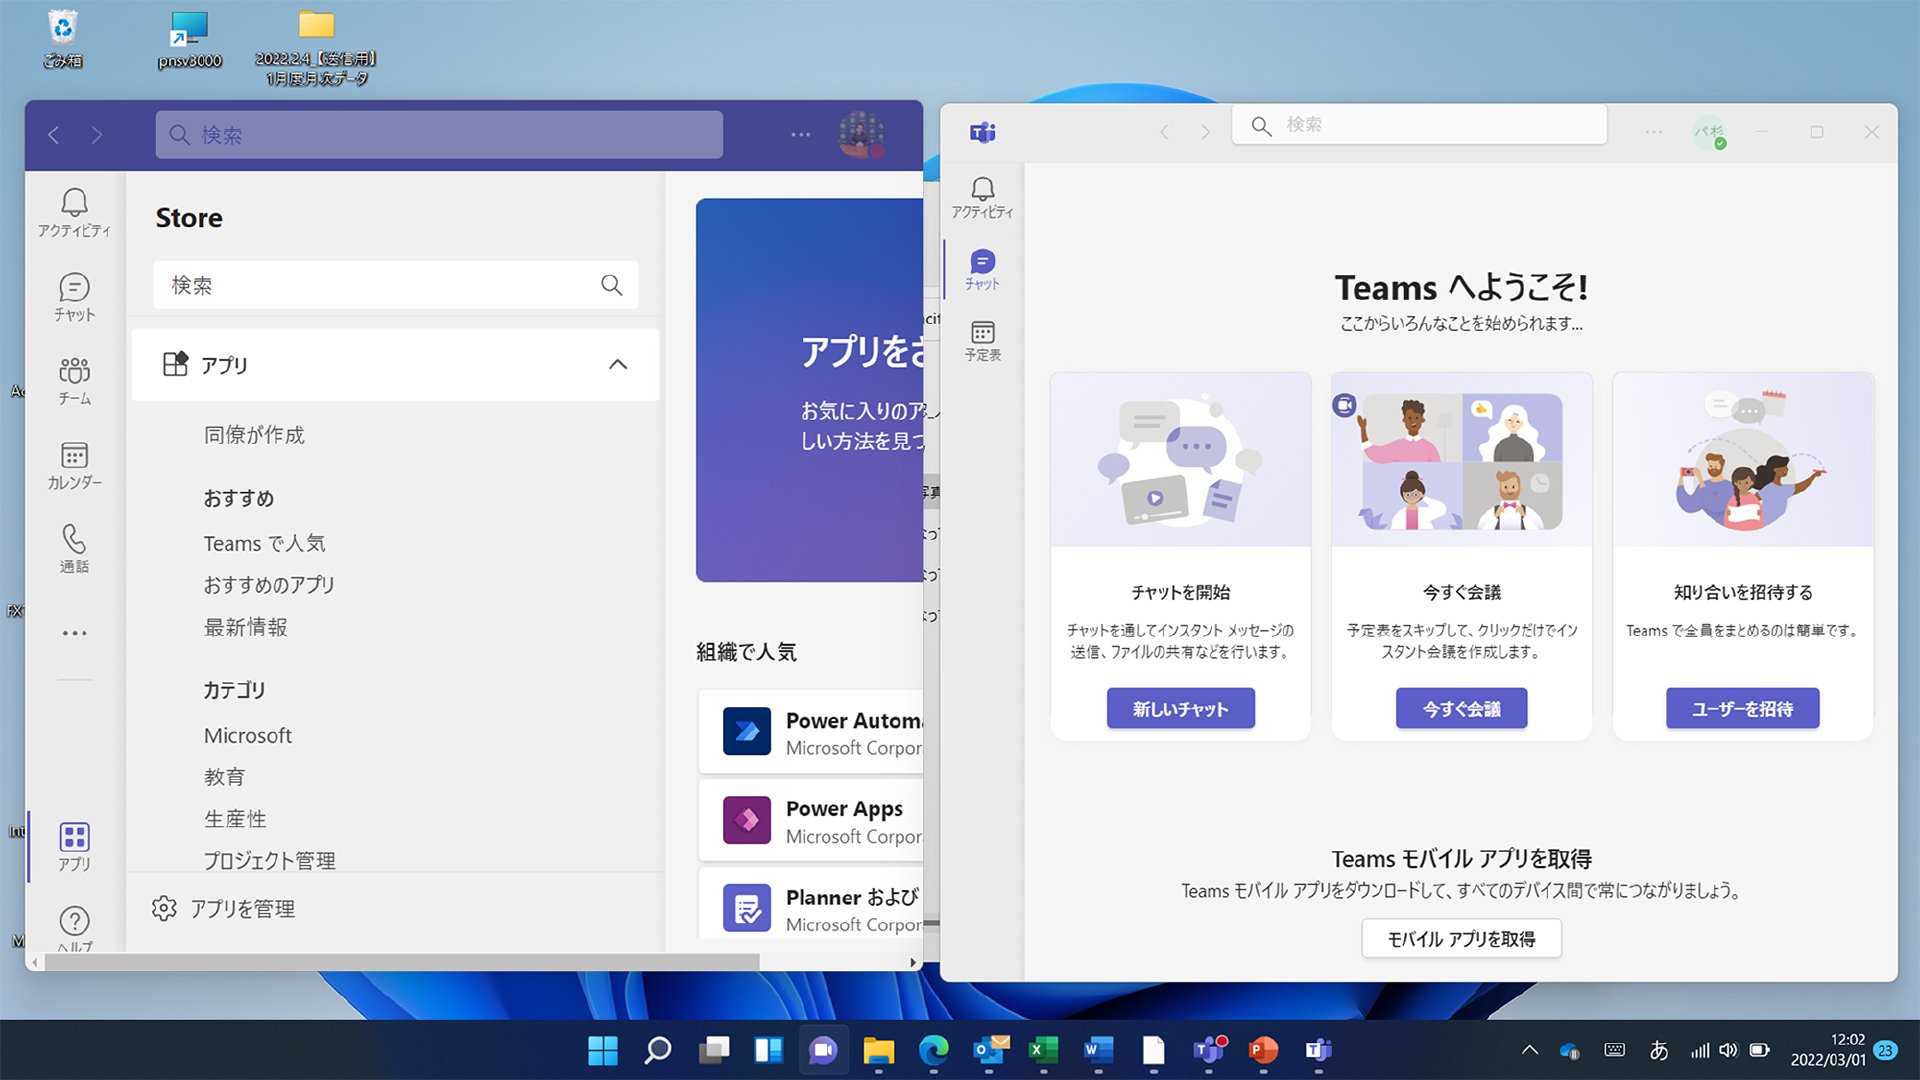
Task: Open 最新情報 in Store list
Action: (245, 627)
